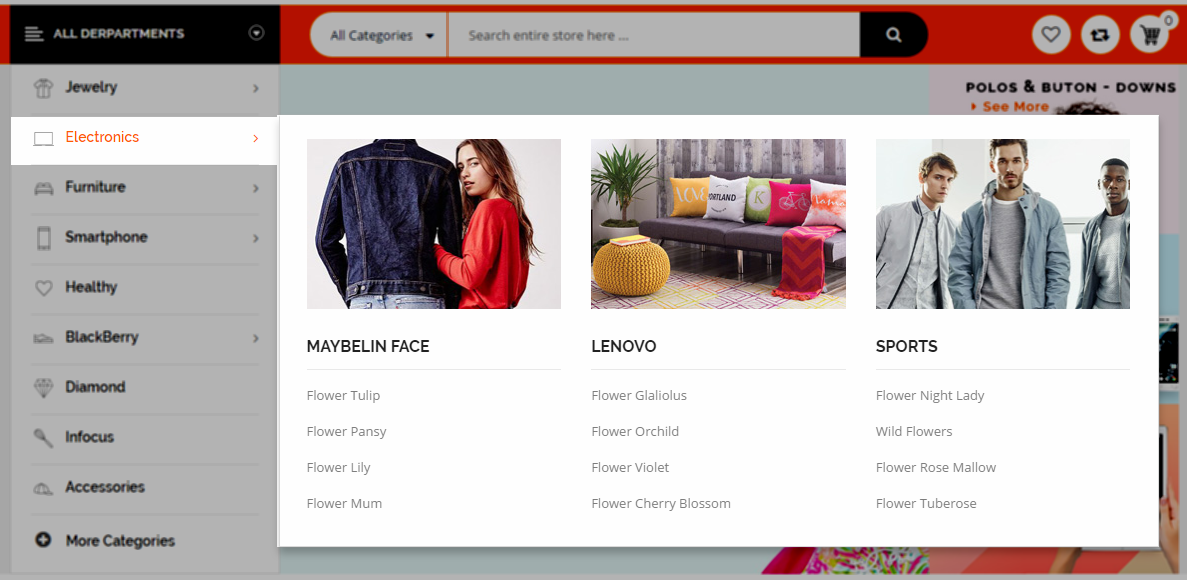Open the denim jacket couple image
Image resolution: width=1187 pixels, height=580 pixels.
434,224
